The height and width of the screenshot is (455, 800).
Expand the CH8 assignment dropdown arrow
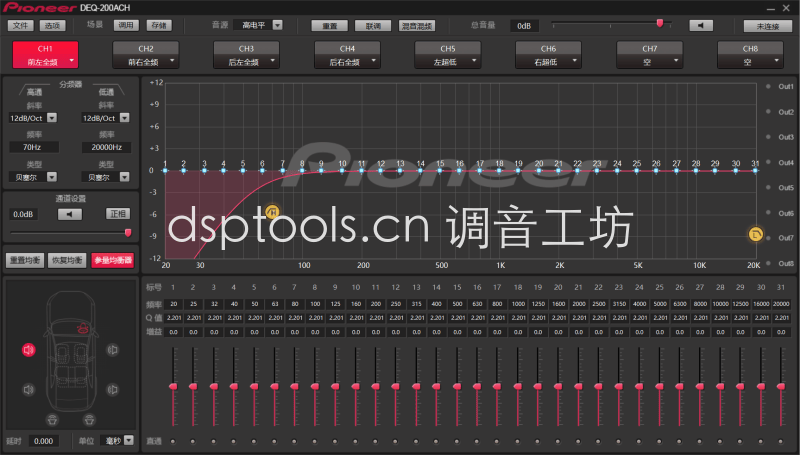tap(777, 61)
